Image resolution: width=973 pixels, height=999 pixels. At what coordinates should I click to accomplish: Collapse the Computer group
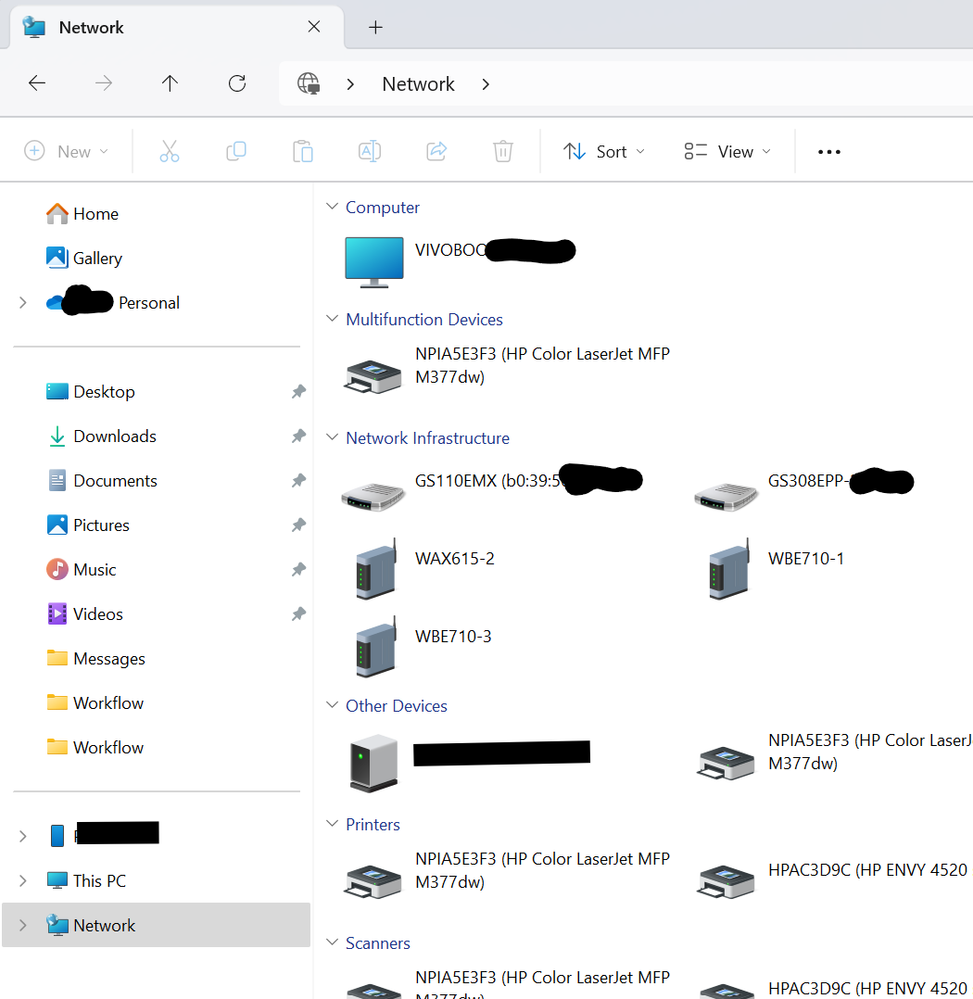click(x=333, y=208)
